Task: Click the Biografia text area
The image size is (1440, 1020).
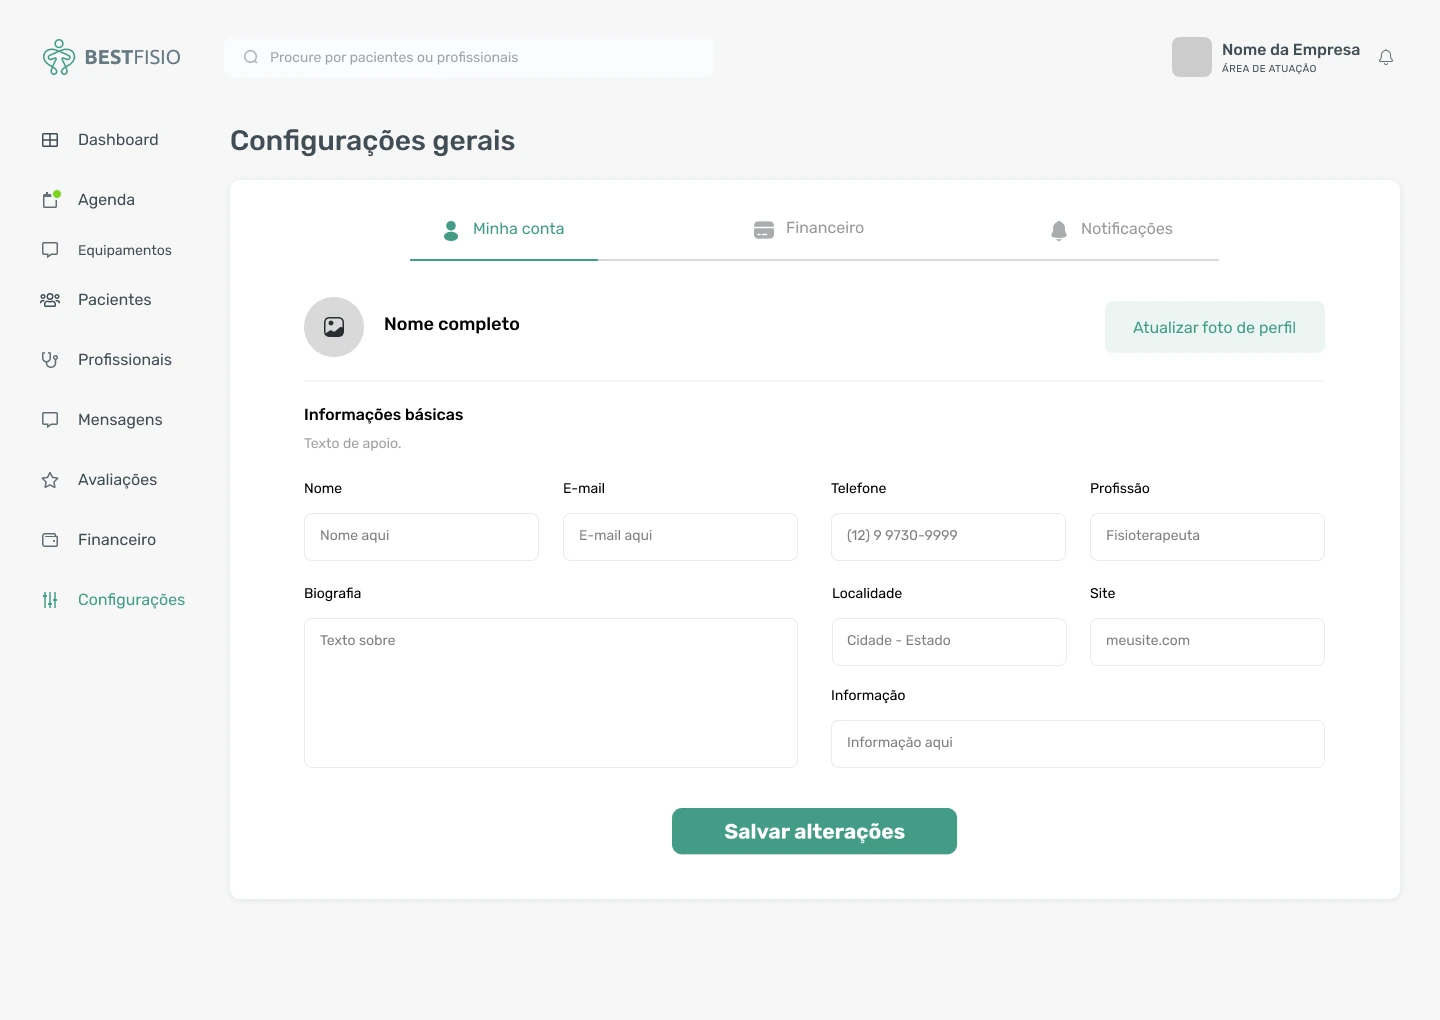Action: point(551,693)
